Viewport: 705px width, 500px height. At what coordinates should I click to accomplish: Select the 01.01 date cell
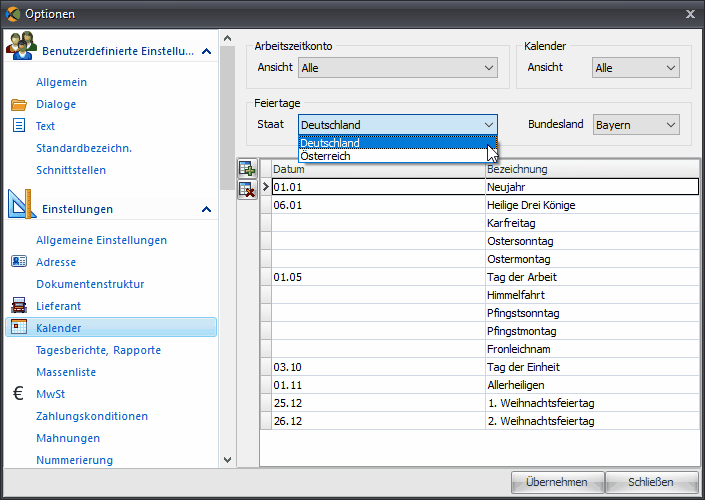(x=379, y=187)
